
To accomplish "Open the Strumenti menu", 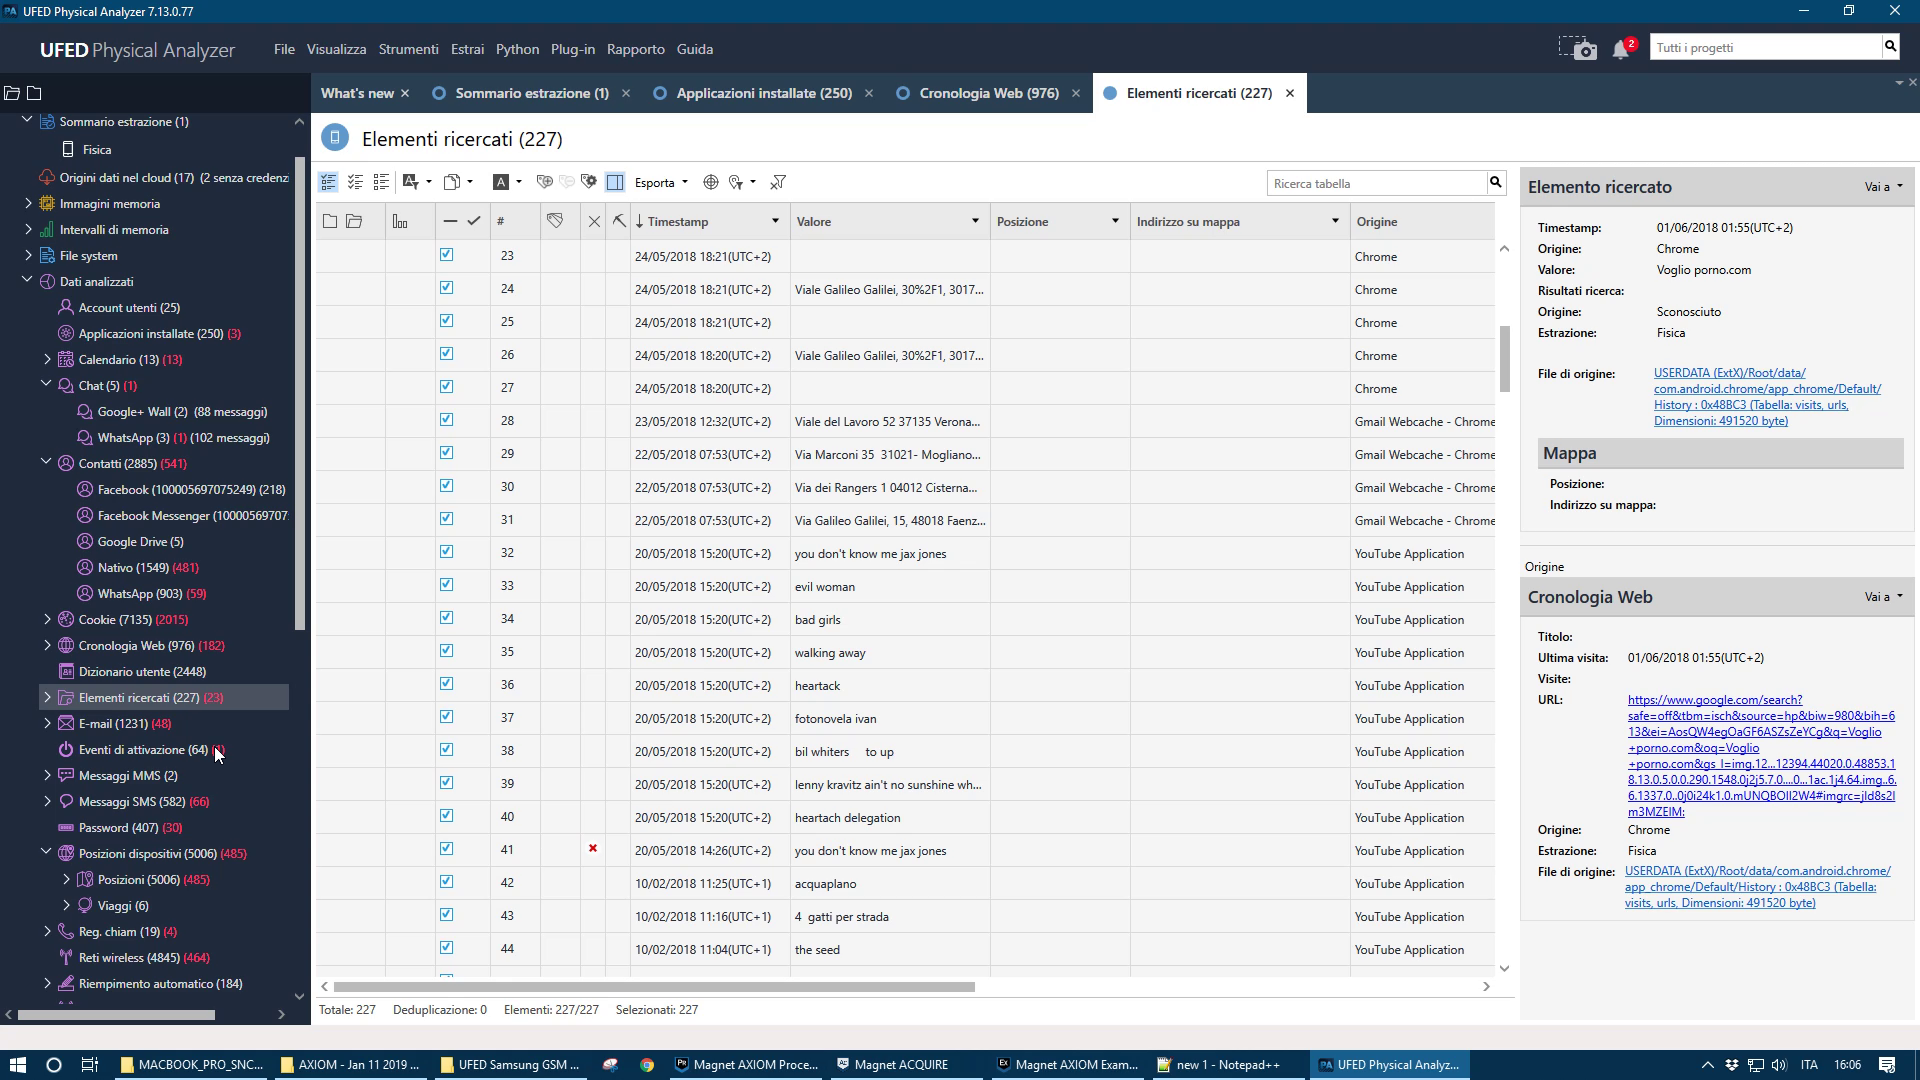I will (408, 49).
